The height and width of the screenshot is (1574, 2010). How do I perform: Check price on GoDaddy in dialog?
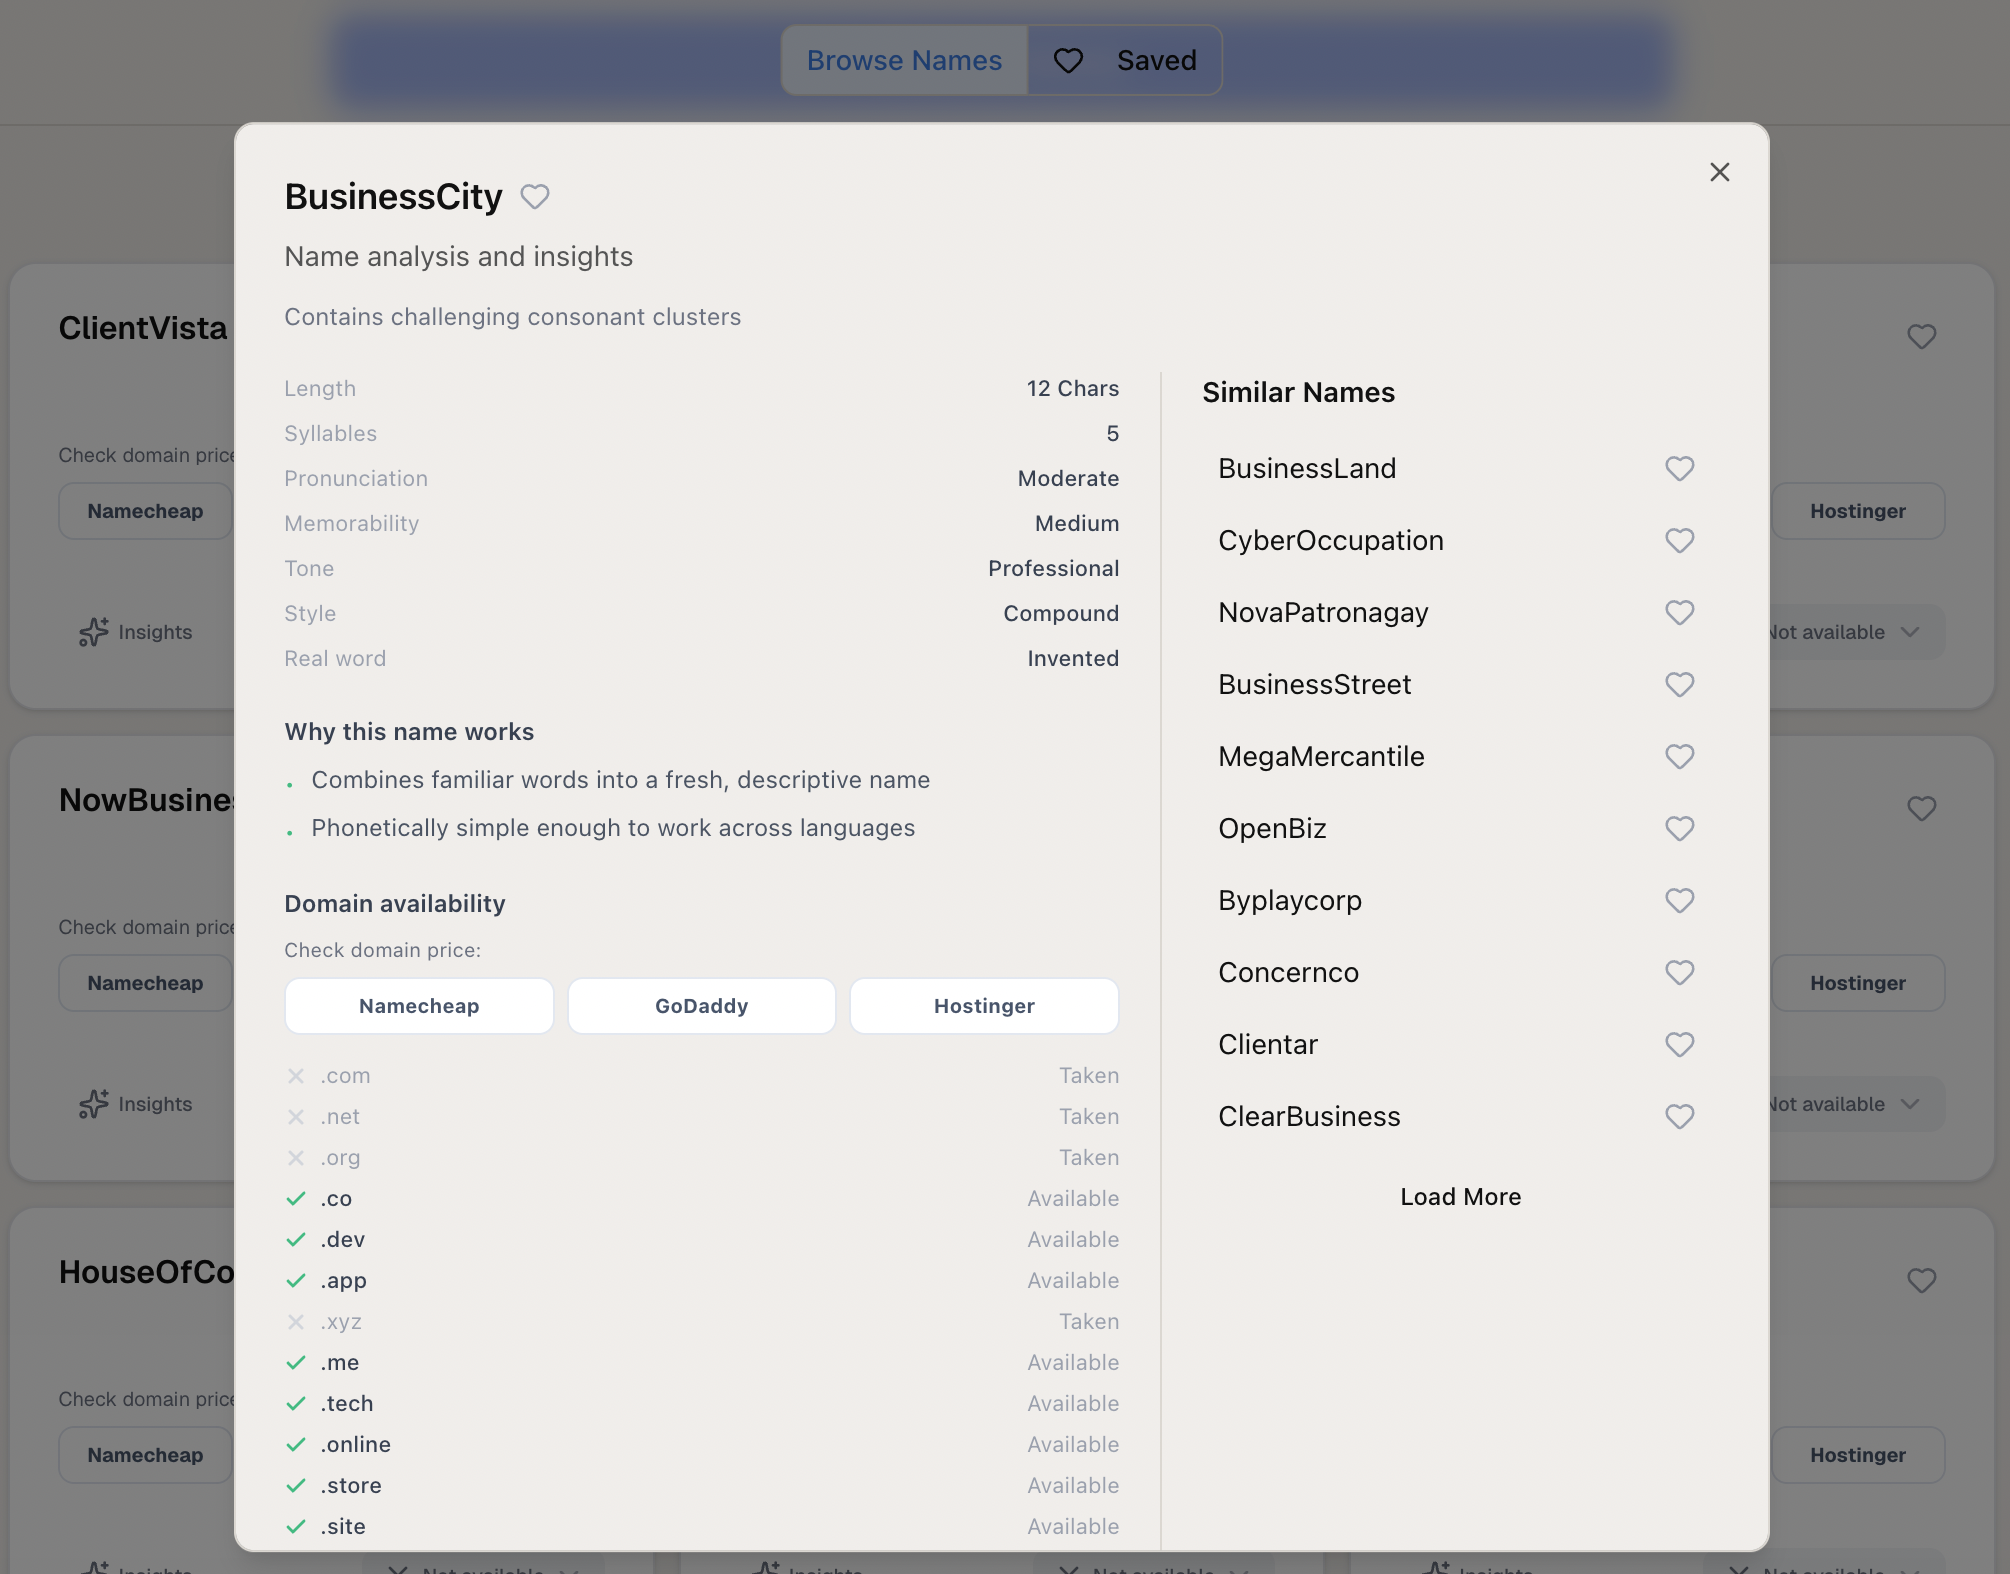point(702,1006)
